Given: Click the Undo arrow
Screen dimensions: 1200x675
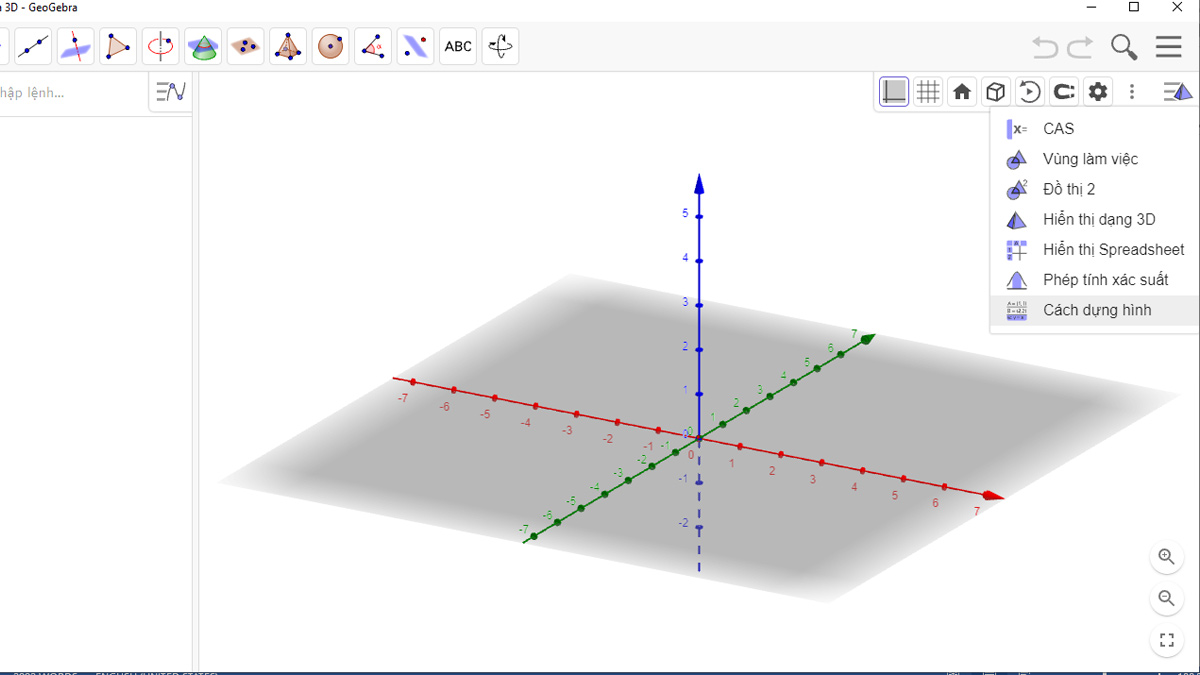Looking at the screenshot, I should click(1045, 47).
